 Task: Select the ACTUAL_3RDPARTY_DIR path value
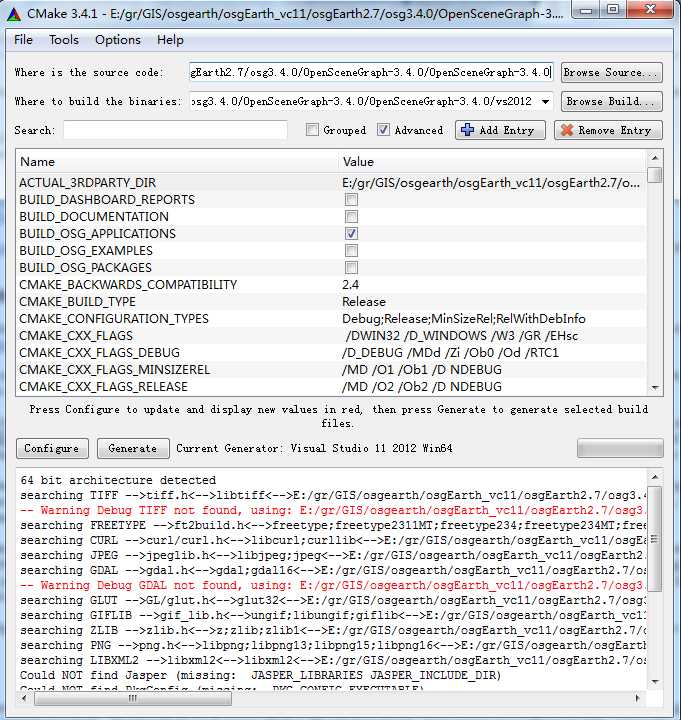point(490,183)
